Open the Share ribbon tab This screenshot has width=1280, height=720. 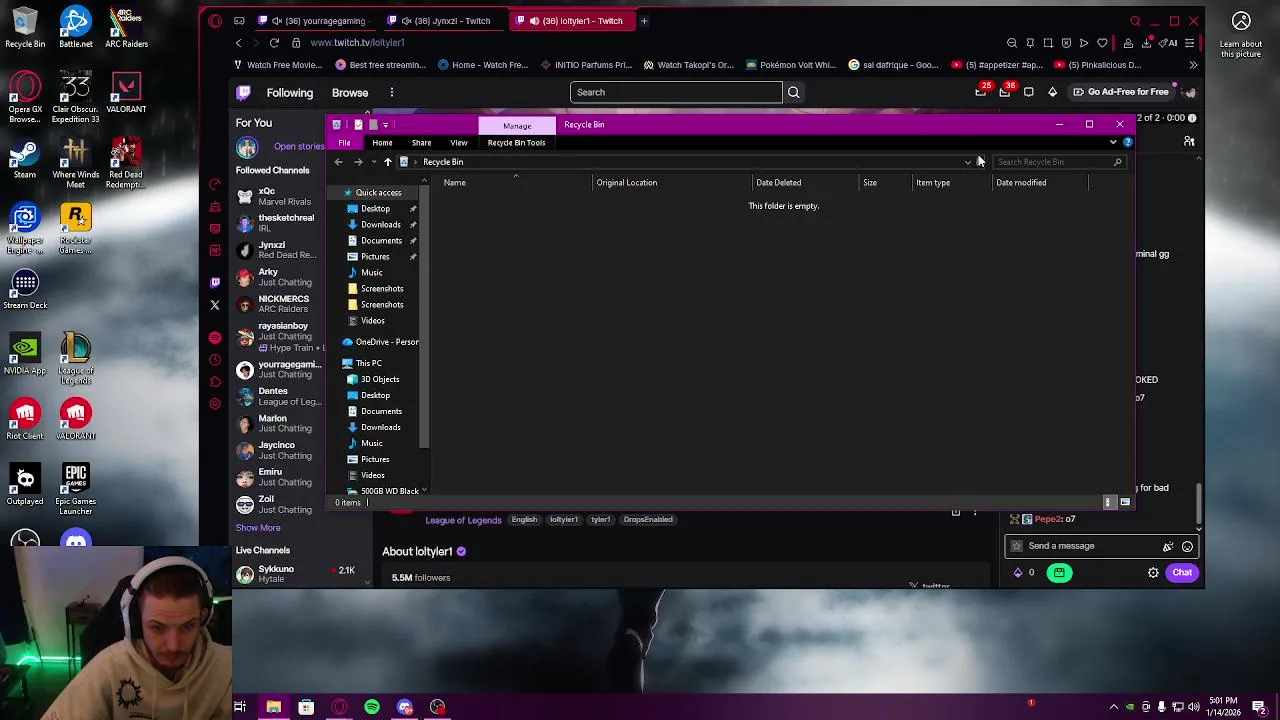tap(421, 143)
